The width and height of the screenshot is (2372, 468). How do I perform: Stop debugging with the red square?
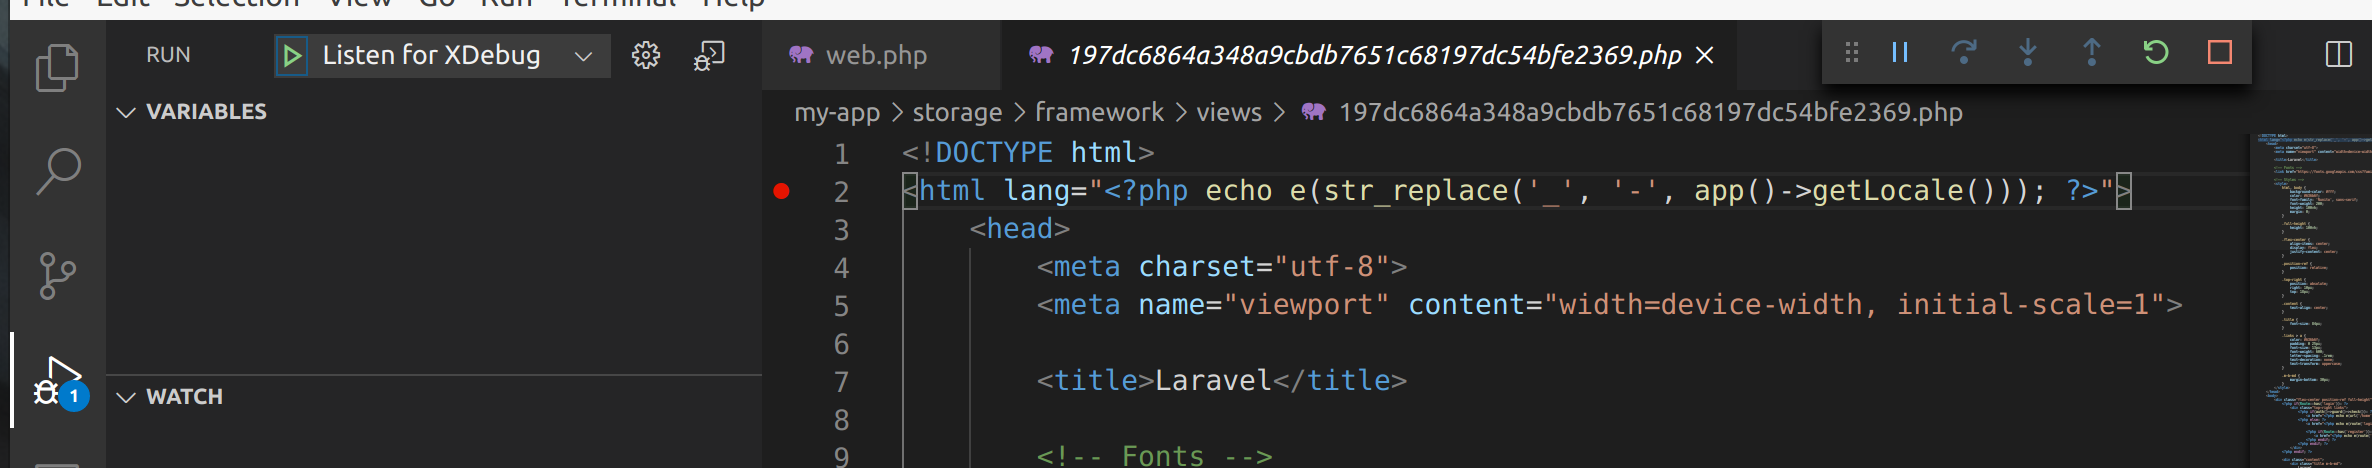(x=2220, y=52)
